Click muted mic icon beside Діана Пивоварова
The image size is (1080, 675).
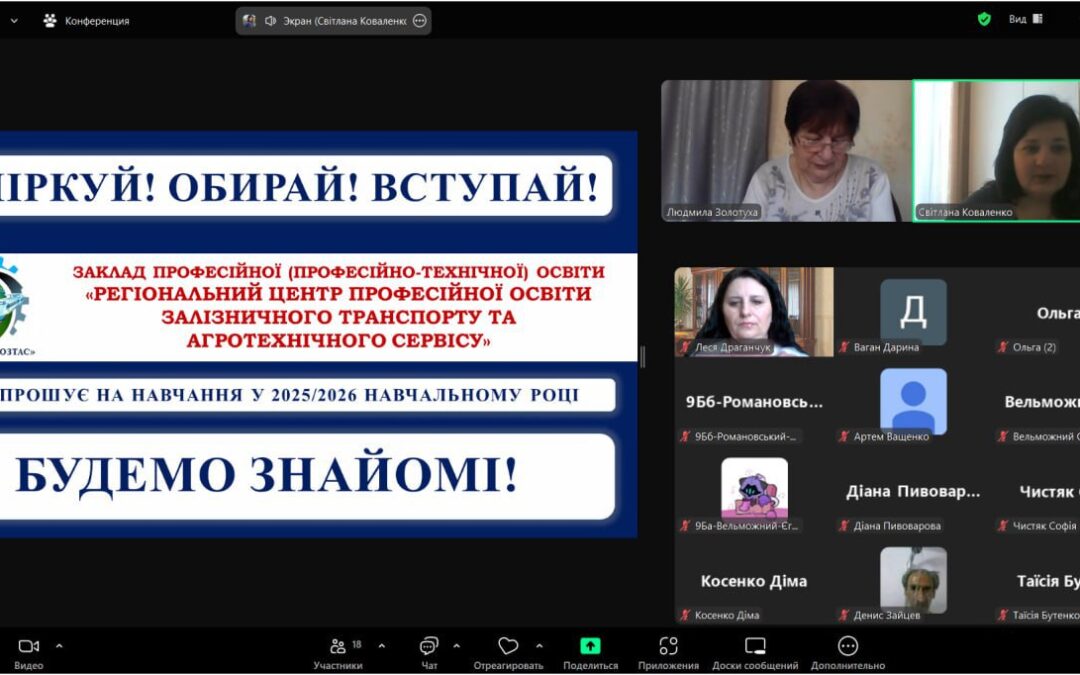(x=844, y=526)
